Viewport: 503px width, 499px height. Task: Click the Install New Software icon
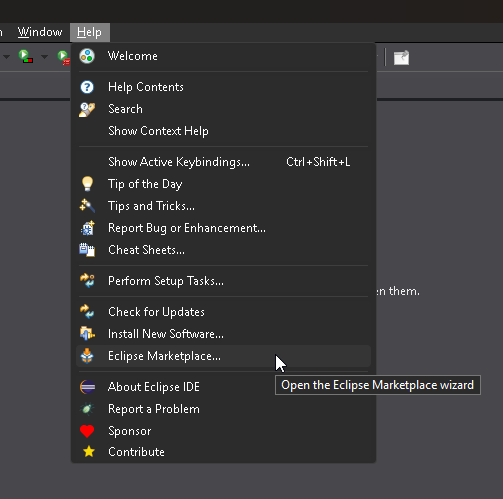tap(87, 334)
